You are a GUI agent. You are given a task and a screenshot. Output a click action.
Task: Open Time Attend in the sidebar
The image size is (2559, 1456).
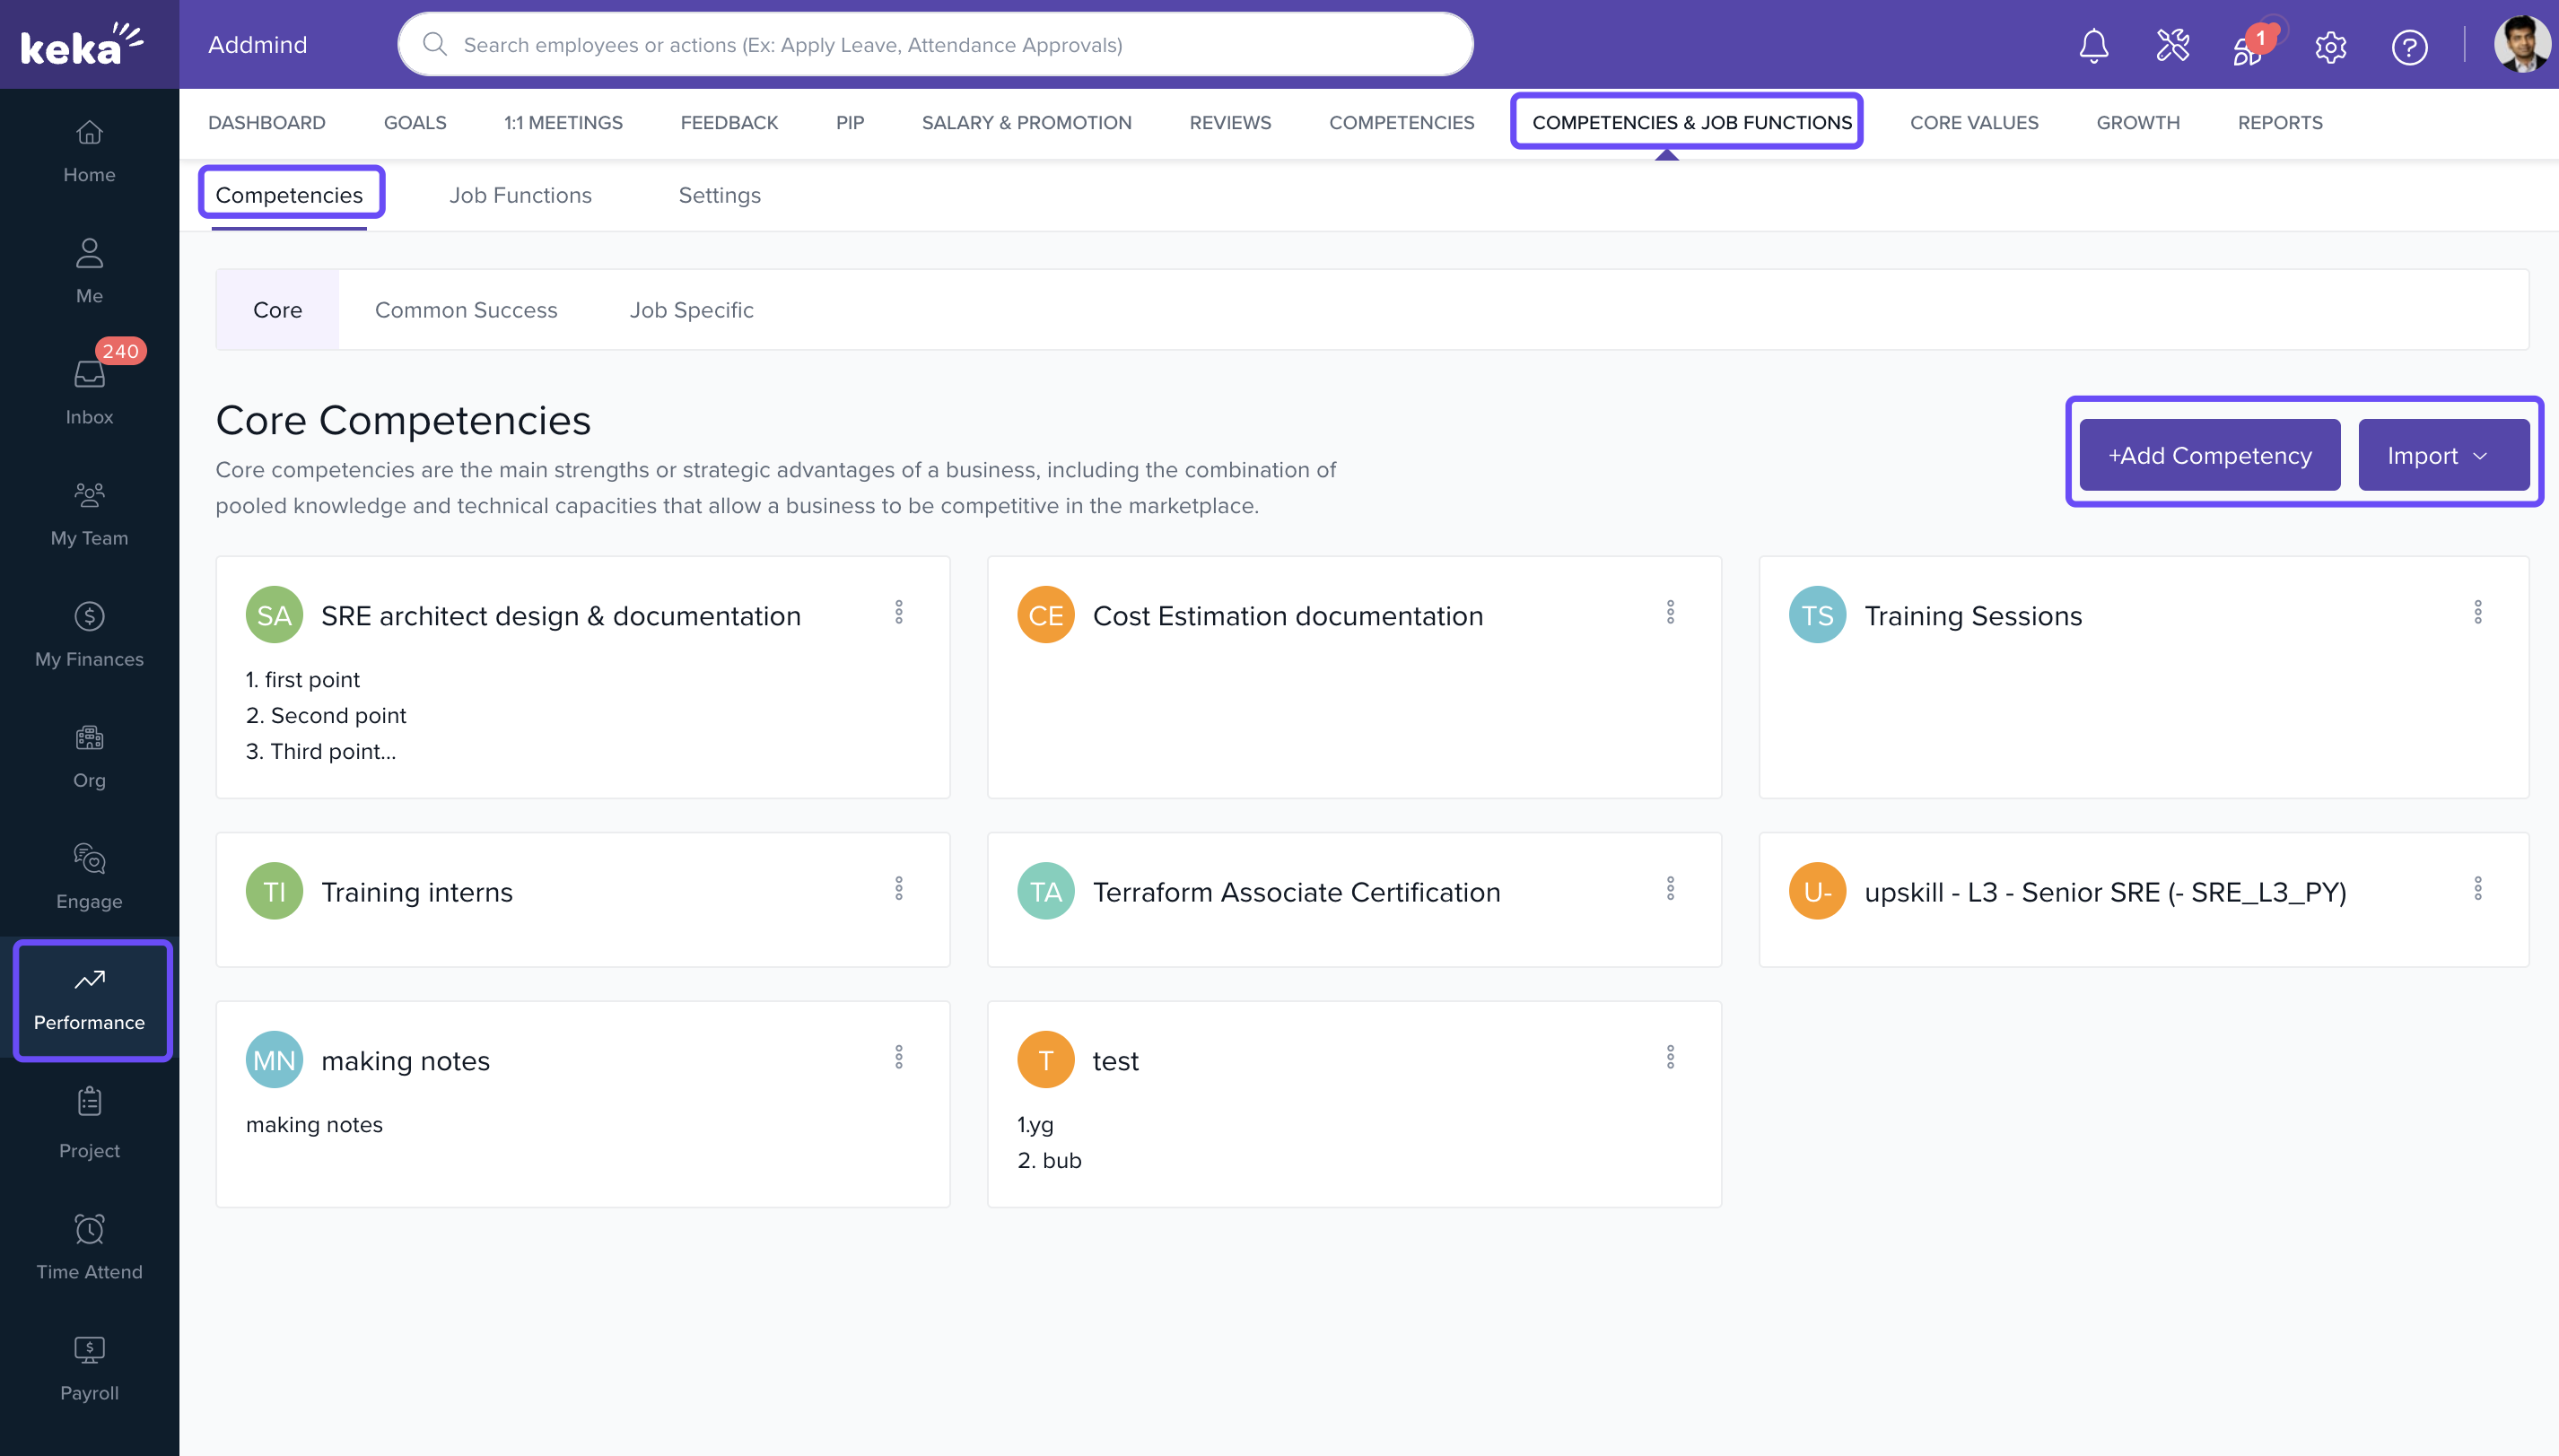(x=89, y=1246)
